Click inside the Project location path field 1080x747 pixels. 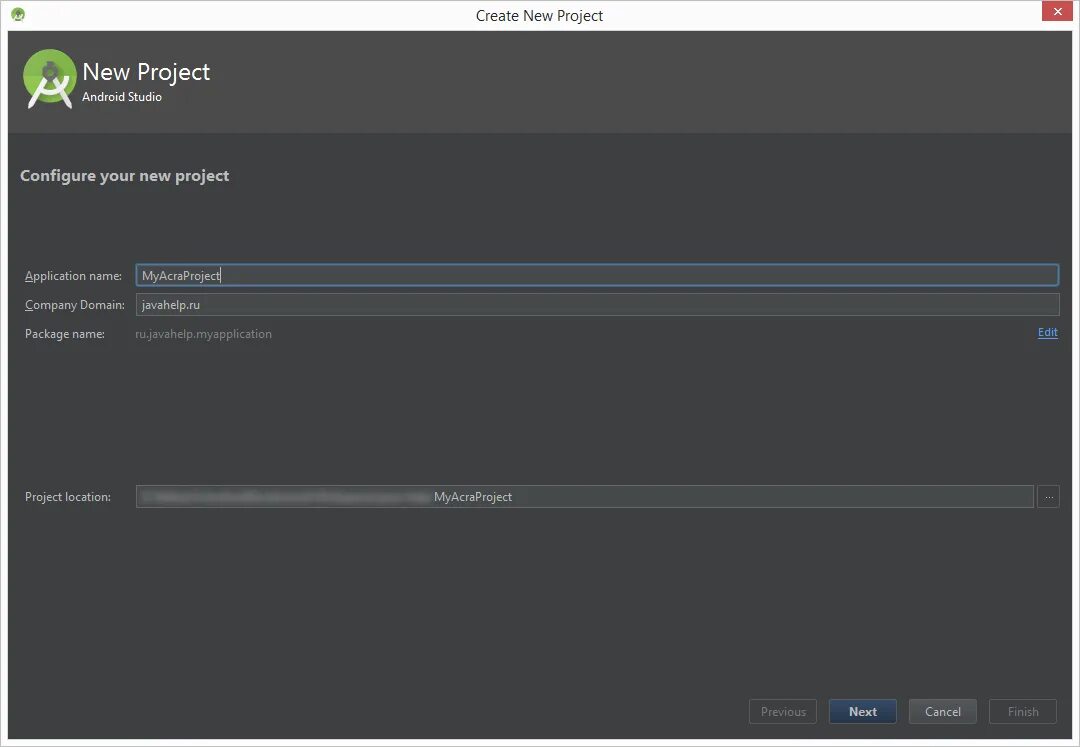pyautogui.click(x=585, y=496)
